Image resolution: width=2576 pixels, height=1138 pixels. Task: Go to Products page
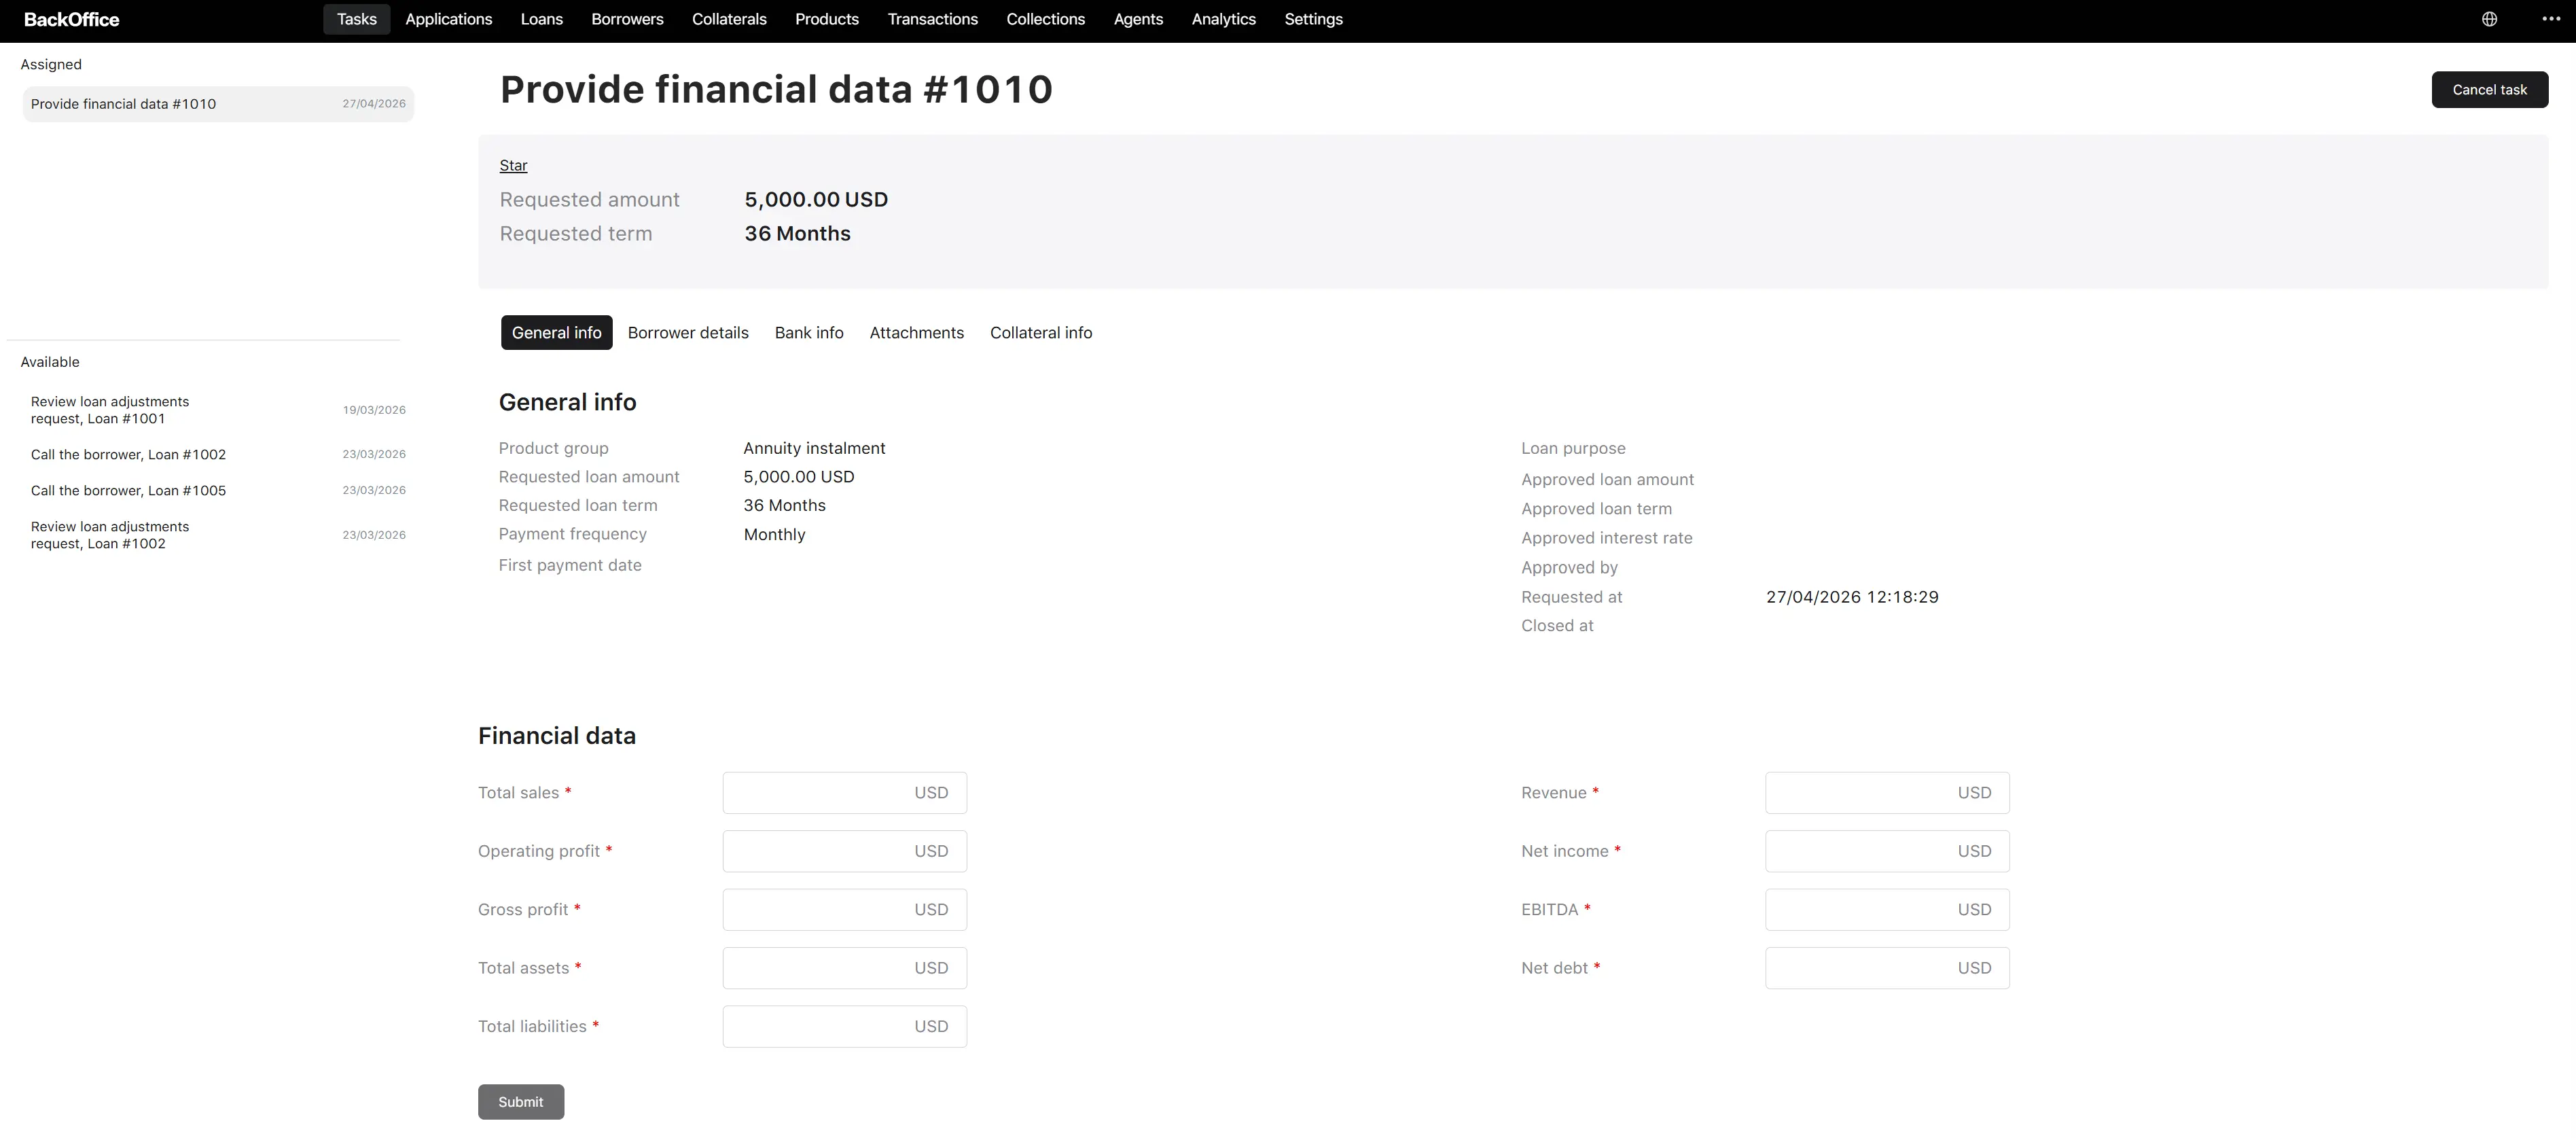[x=826, y=19]
